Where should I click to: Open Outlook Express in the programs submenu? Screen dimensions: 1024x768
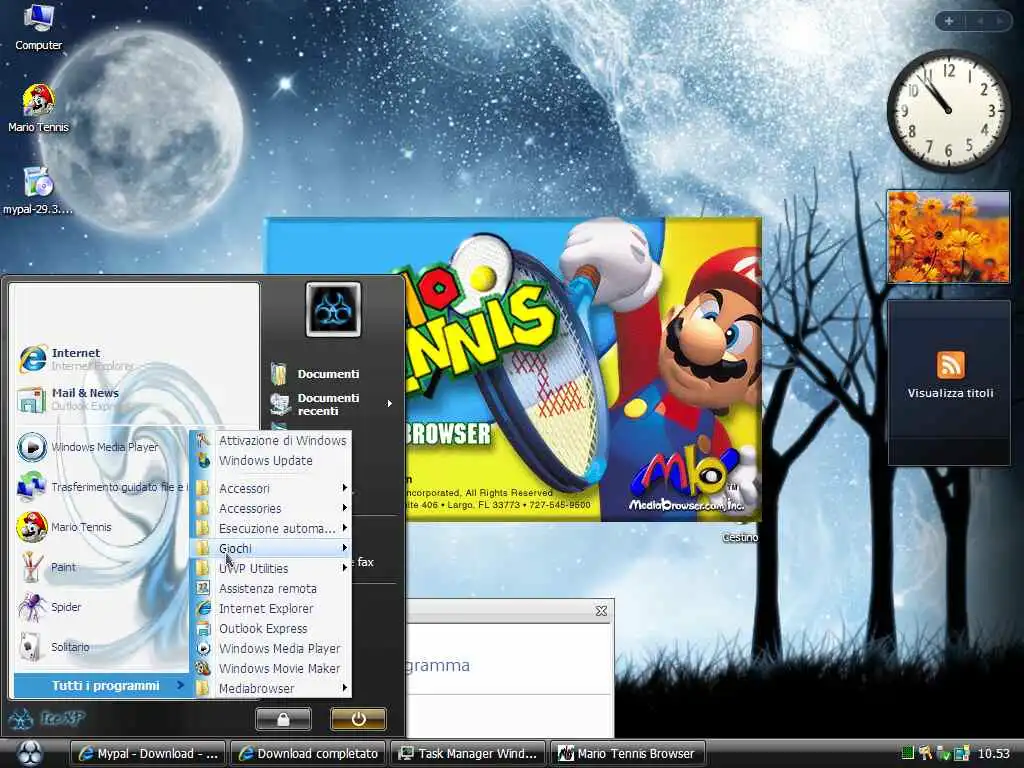point(271,628)
